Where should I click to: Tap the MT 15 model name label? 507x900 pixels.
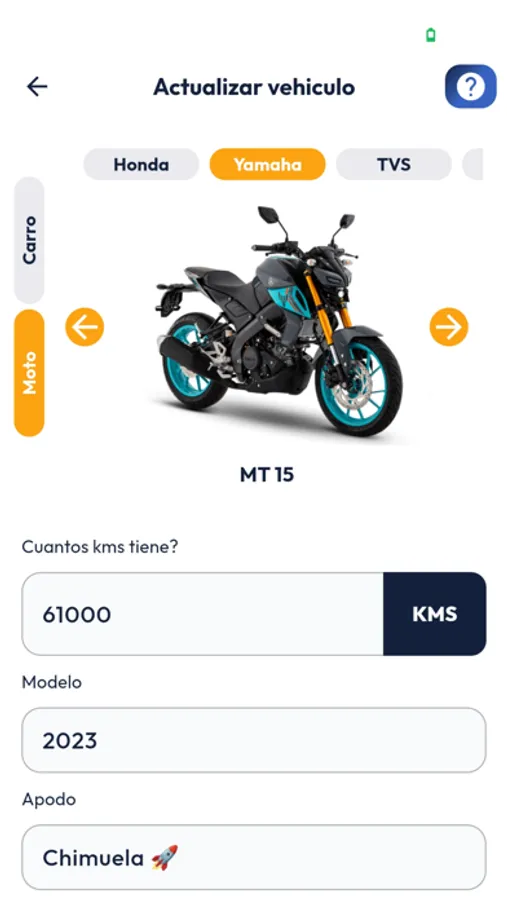pos(267,475)
